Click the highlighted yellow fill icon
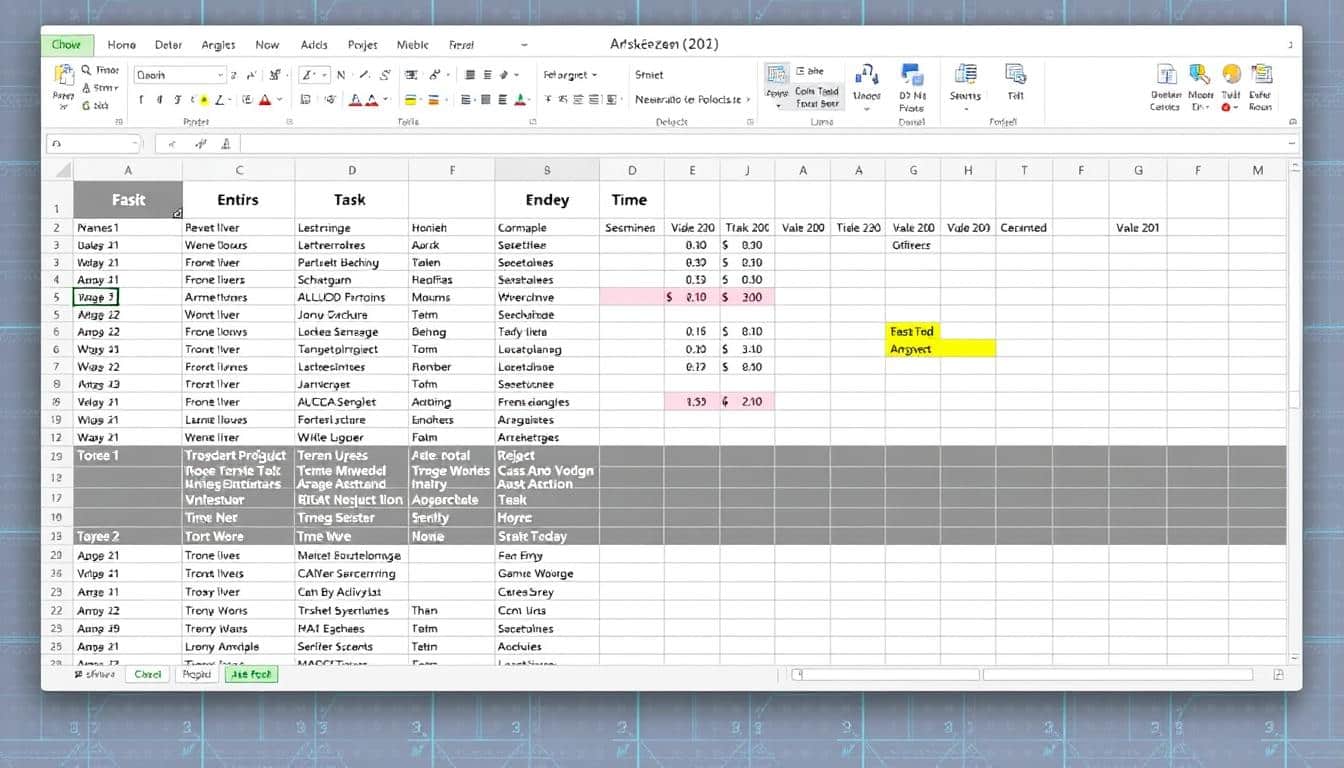Viewport: 1344px width, 768px height. tap(203, 100)
